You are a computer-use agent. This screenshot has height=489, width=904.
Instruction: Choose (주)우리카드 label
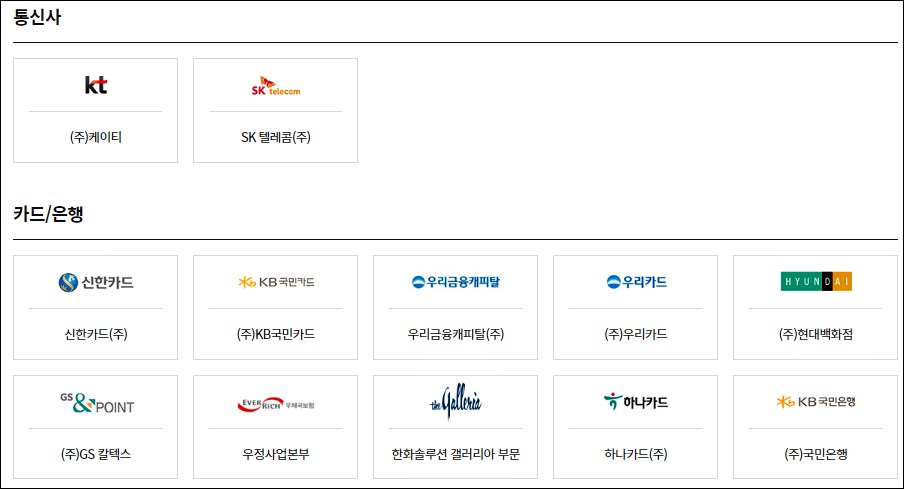pyautogui.click(x=636, y=334)
